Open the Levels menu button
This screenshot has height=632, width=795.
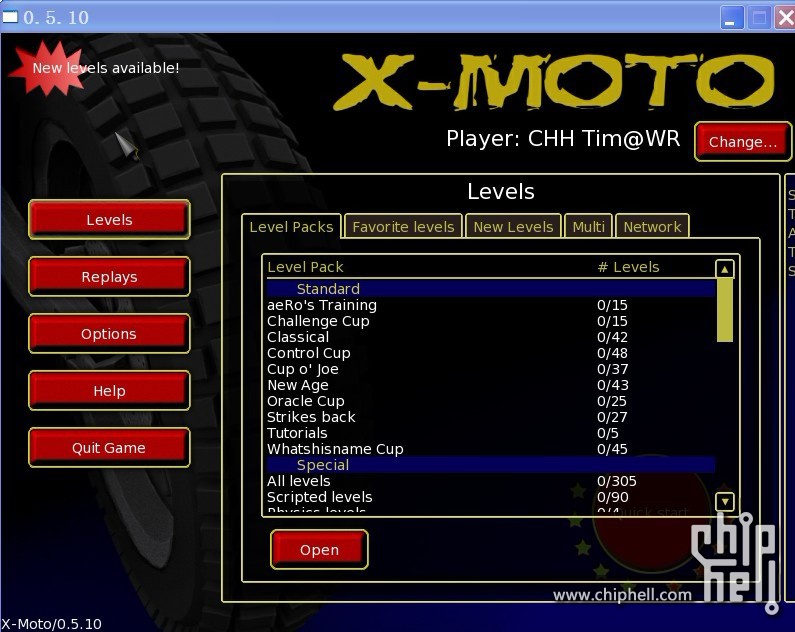[110, 219]
